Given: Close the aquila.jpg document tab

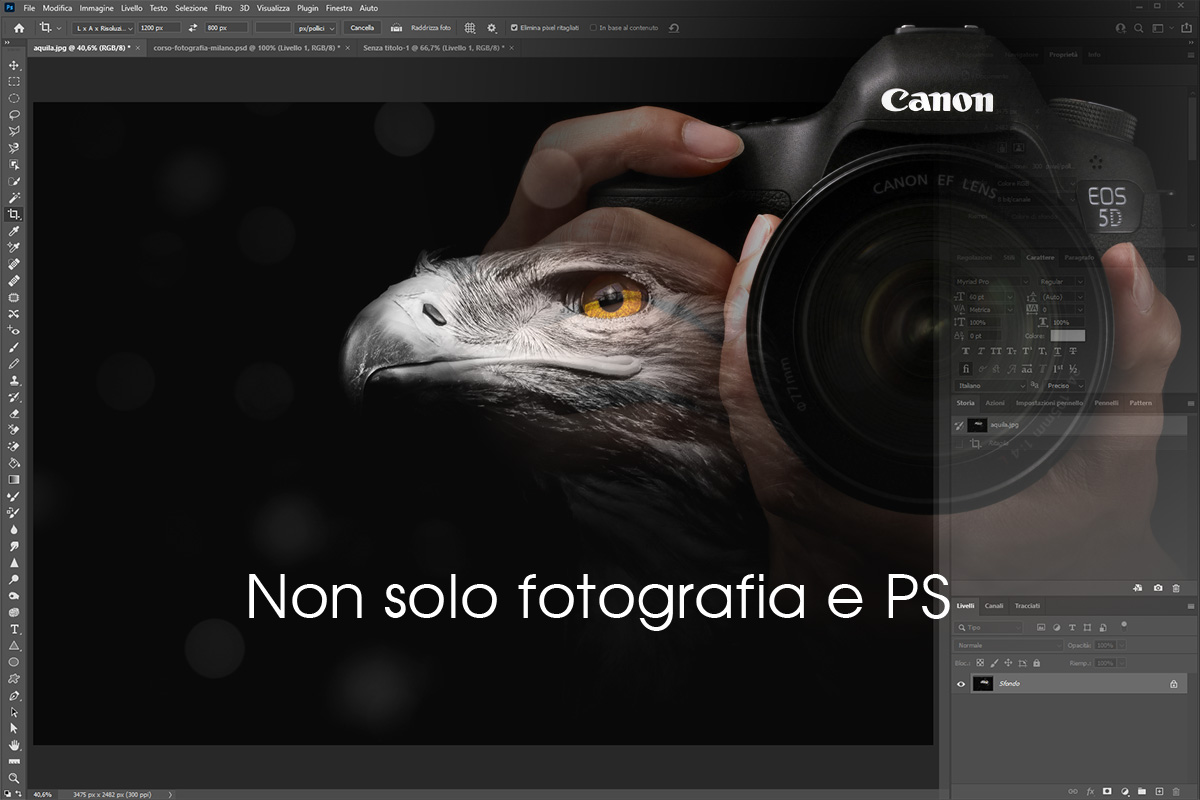Looking at the screenshot, I should click(x=139, y=47).
